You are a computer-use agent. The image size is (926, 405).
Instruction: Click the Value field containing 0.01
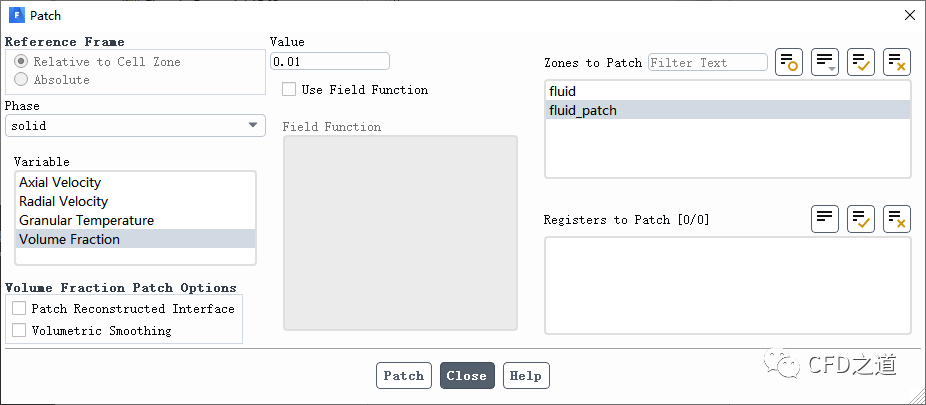tap(329, 62)
